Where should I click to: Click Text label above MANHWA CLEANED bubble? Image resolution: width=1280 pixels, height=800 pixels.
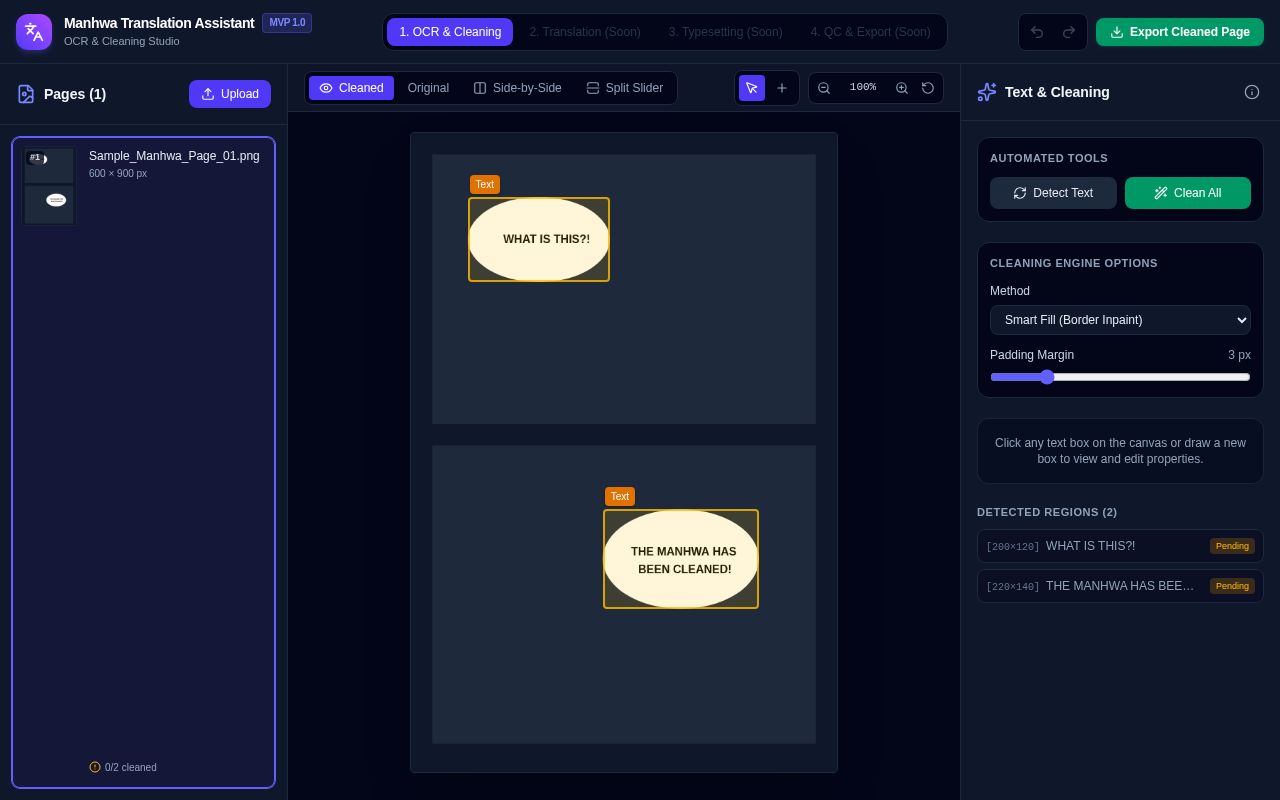click(620, 497)
